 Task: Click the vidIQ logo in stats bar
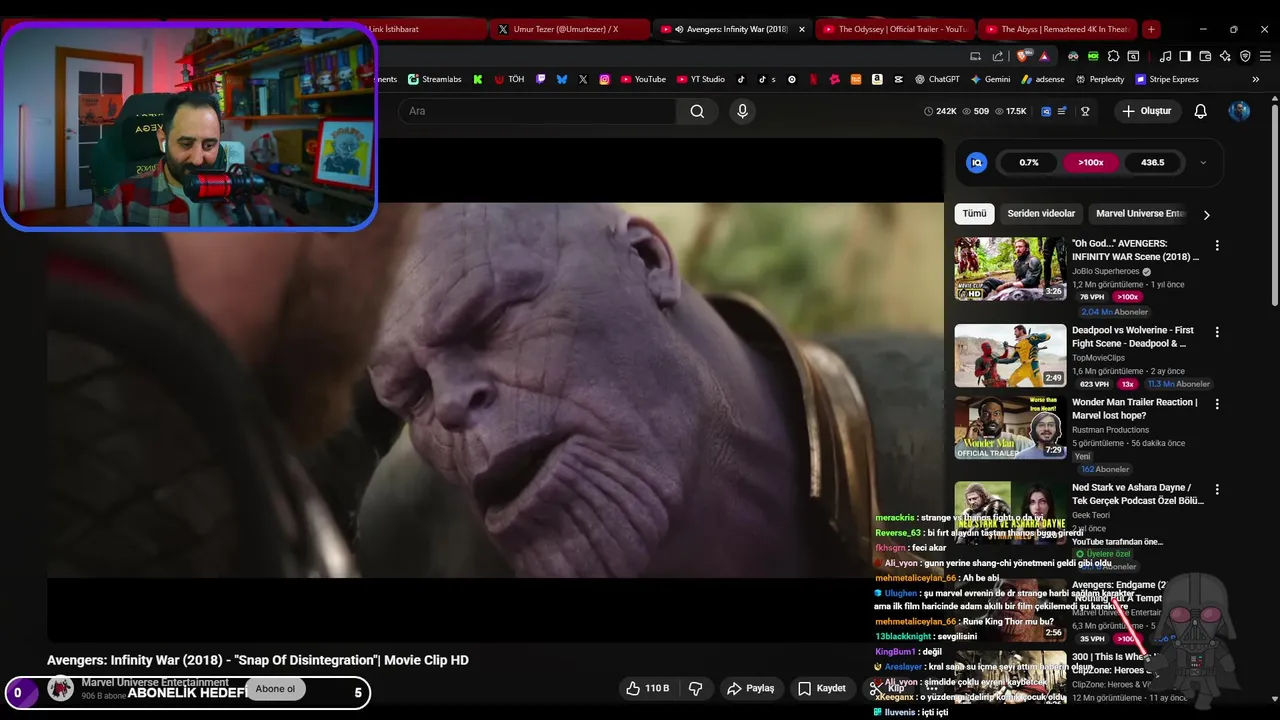pos(977,162)
